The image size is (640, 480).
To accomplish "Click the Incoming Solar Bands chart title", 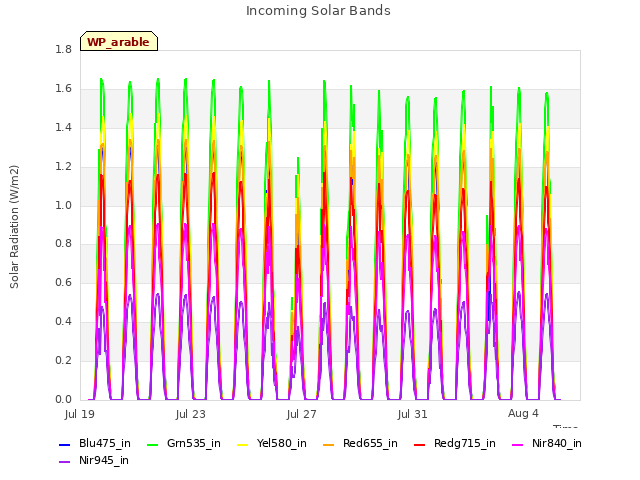I will point(318,11).
